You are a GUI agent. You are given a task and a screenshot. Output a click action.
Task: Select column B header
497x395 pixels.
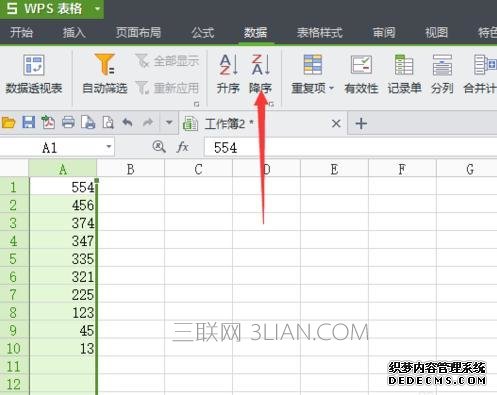pyautogui.click(x=131, y=169)
